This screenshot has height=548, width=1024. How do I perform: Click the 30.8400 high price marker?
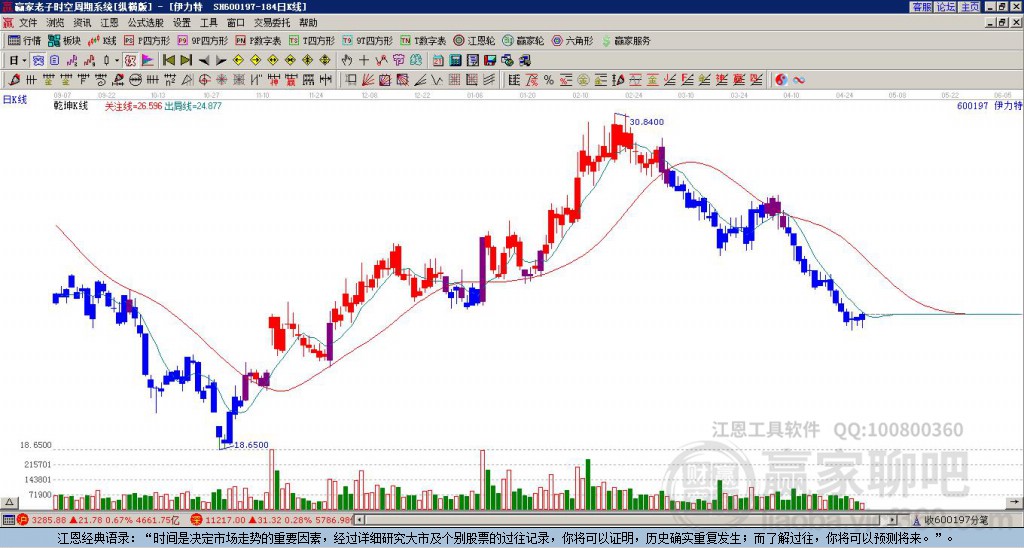point(647,121)
